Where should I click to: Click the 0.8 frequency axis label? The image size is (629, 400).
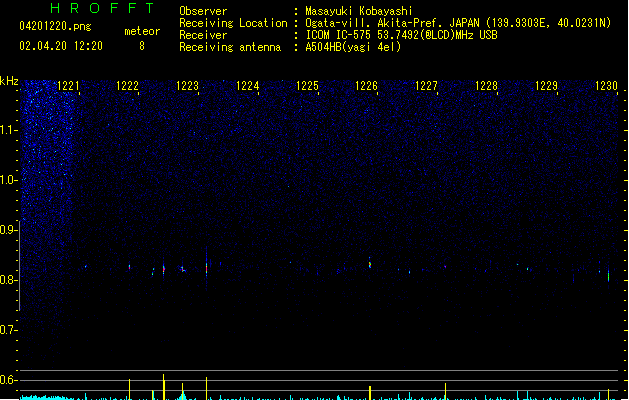8,280
